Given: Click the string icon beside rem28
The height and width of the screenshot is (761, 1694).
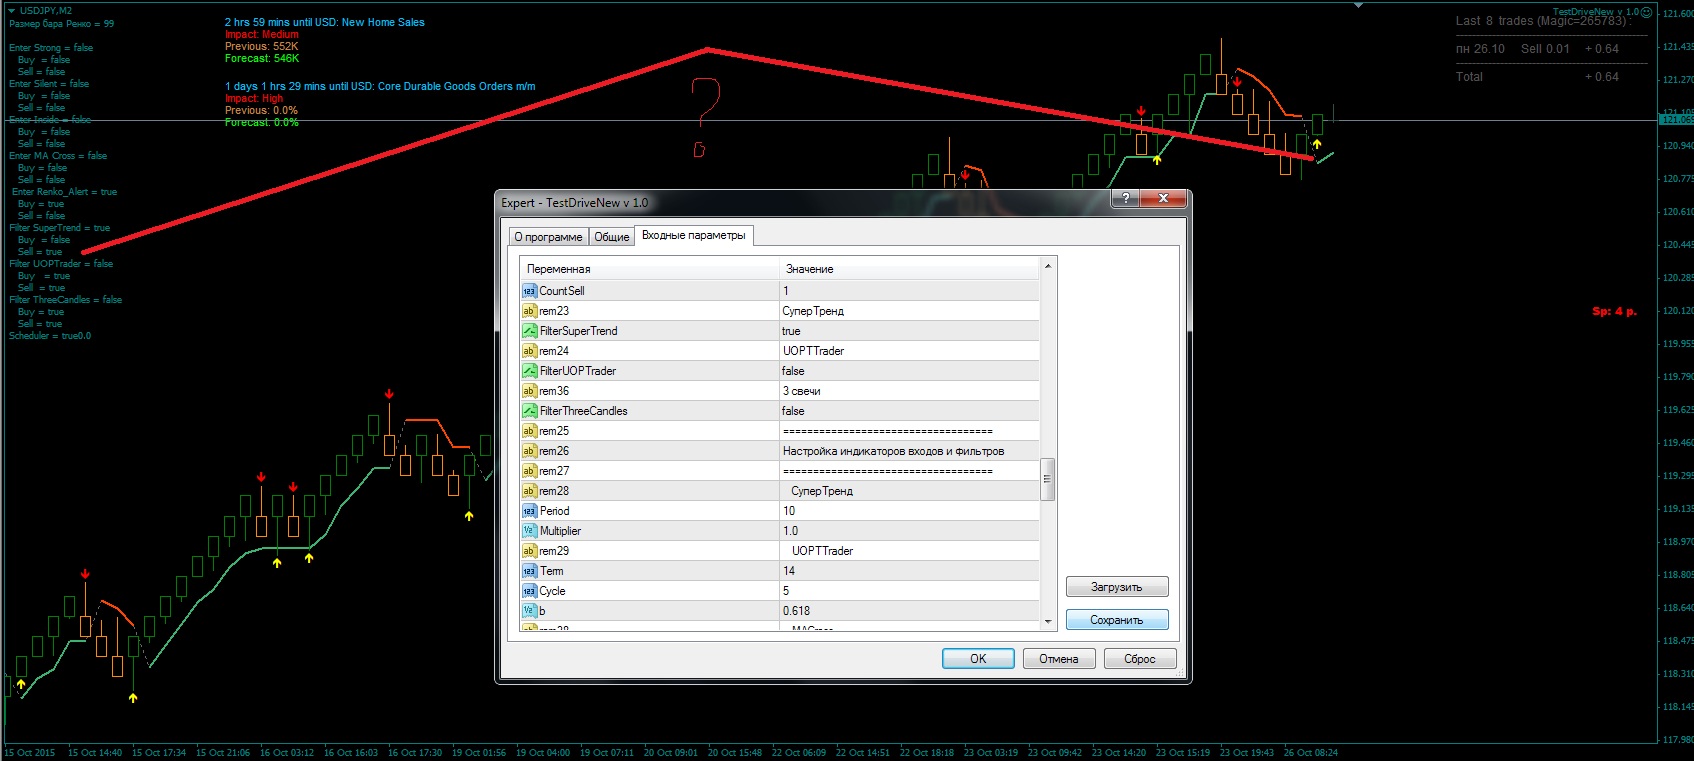Looking at the screenshot, I should 529,491.
